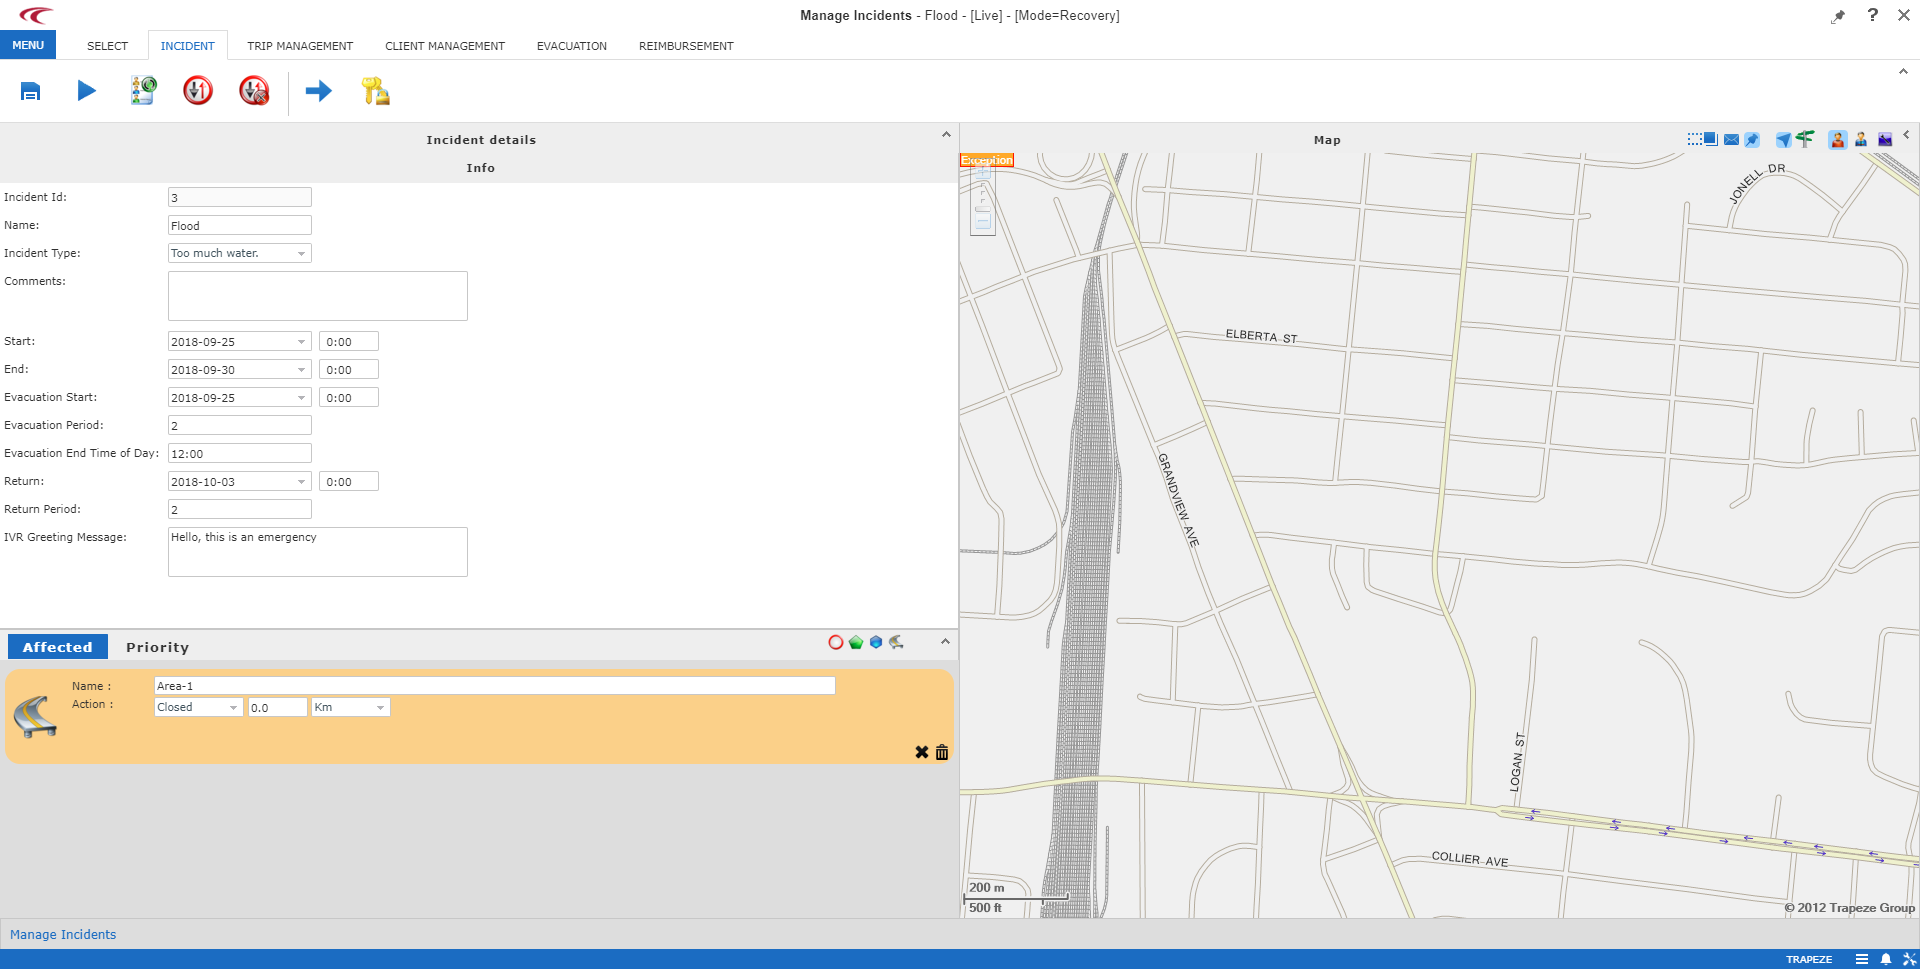Open the Km unit dropdown for Area-1
The height and width of the screenshot is (969, 1920).
tap(380, 707)
